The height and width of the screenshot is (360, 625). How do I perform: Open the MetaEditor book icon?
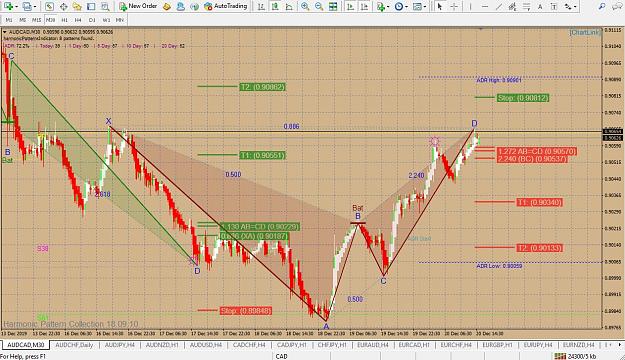point(167,6)
